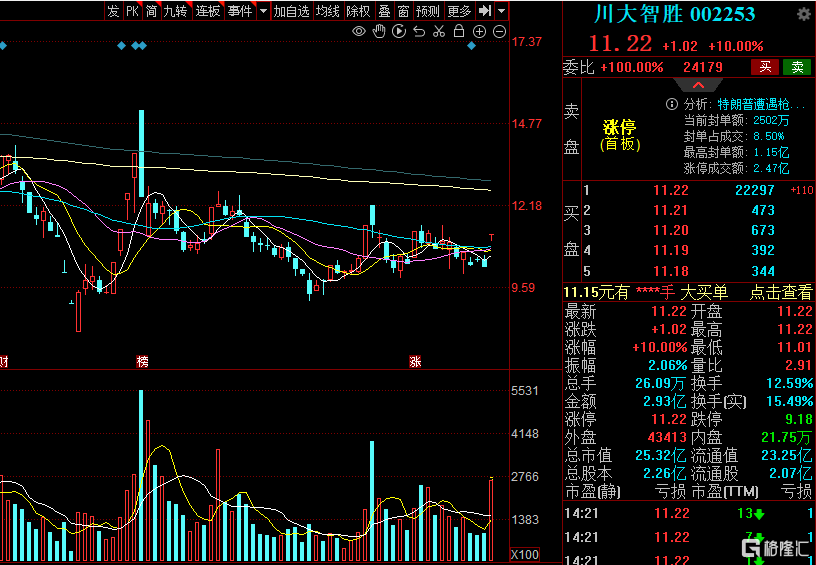Click buy level 1 volume 22297

(755, 190)
